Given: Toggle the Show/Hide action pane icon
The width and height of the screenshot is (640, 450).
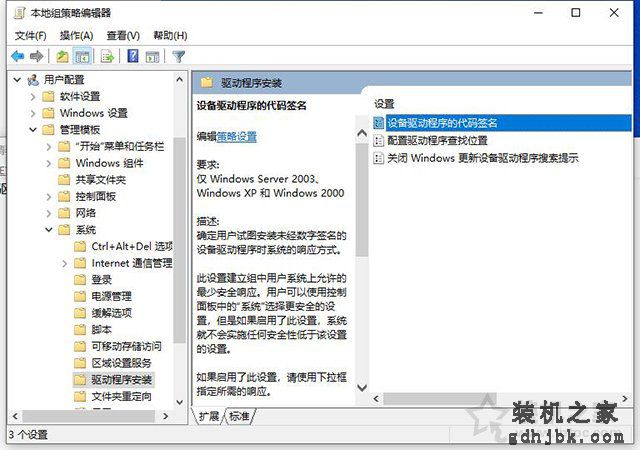Looking at the screenshot, I should pos(152,56).
